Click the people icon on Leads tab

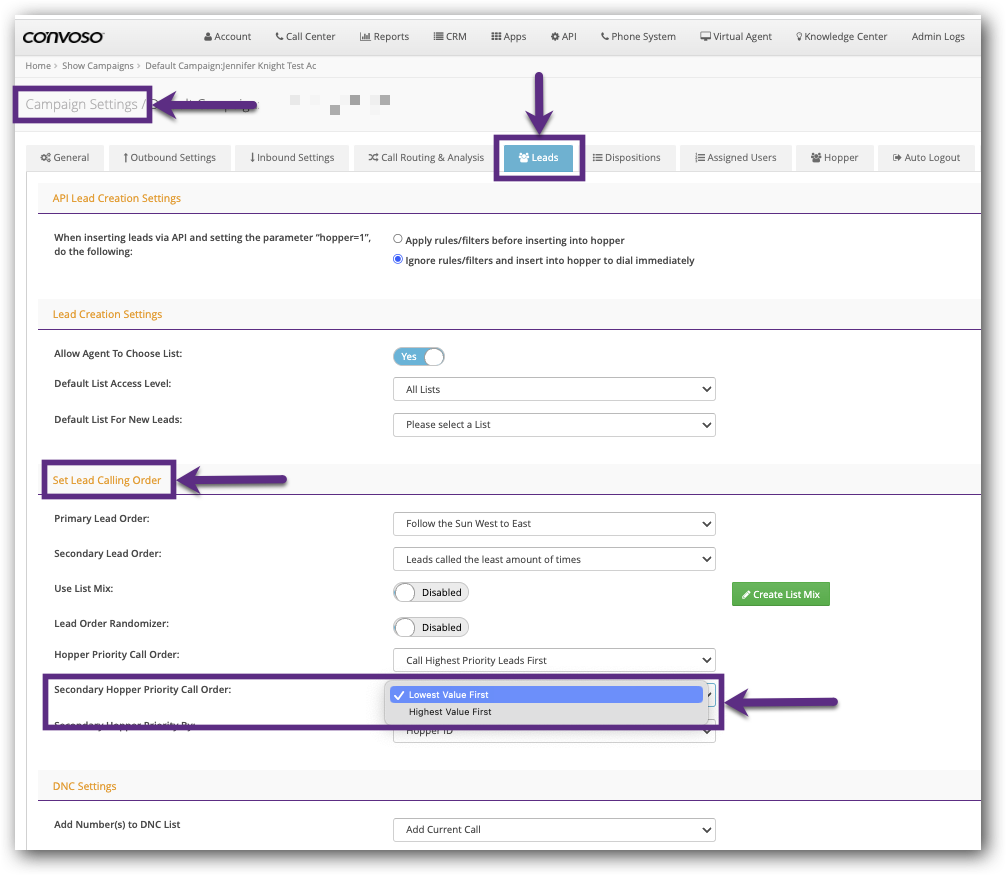point(524,158)
